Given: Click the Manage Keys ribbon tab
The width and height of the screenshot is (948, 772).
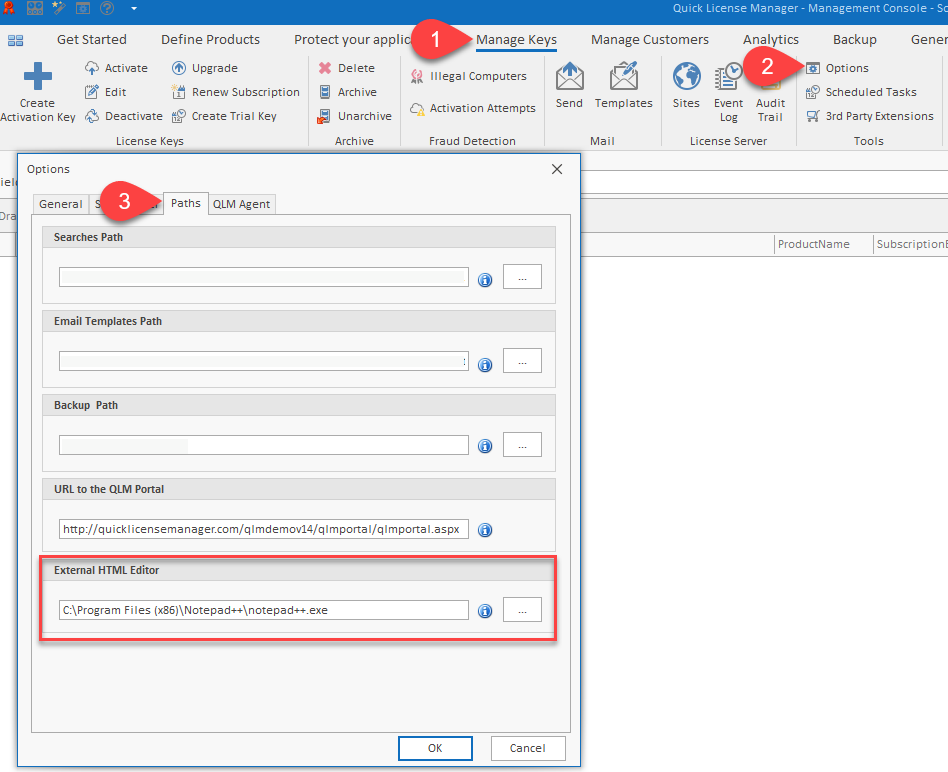Looking at the screenshot, I should 516,40.
